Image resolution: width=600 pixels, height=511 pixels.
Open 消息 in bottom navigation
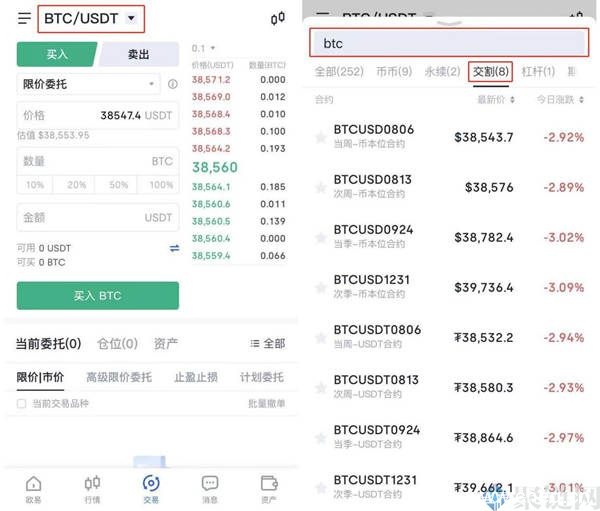pyautogui.click(x=210, y=488)
